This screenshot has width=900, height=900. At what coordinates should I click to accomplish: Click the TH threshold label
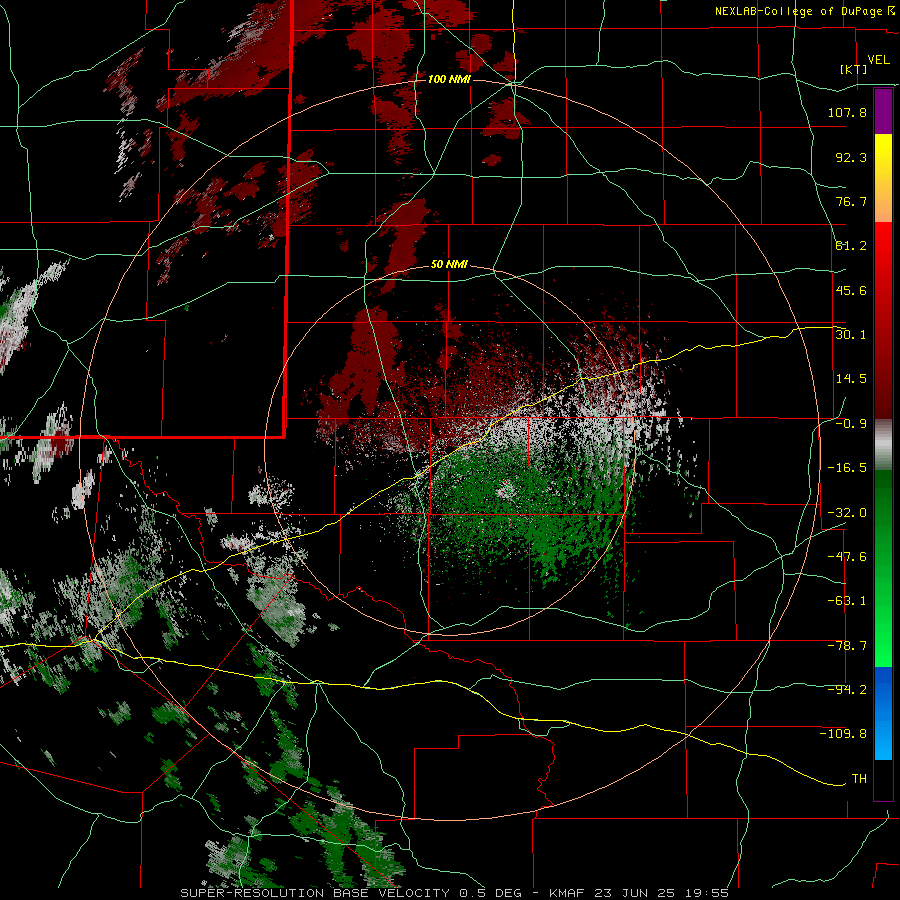(859, 779)
